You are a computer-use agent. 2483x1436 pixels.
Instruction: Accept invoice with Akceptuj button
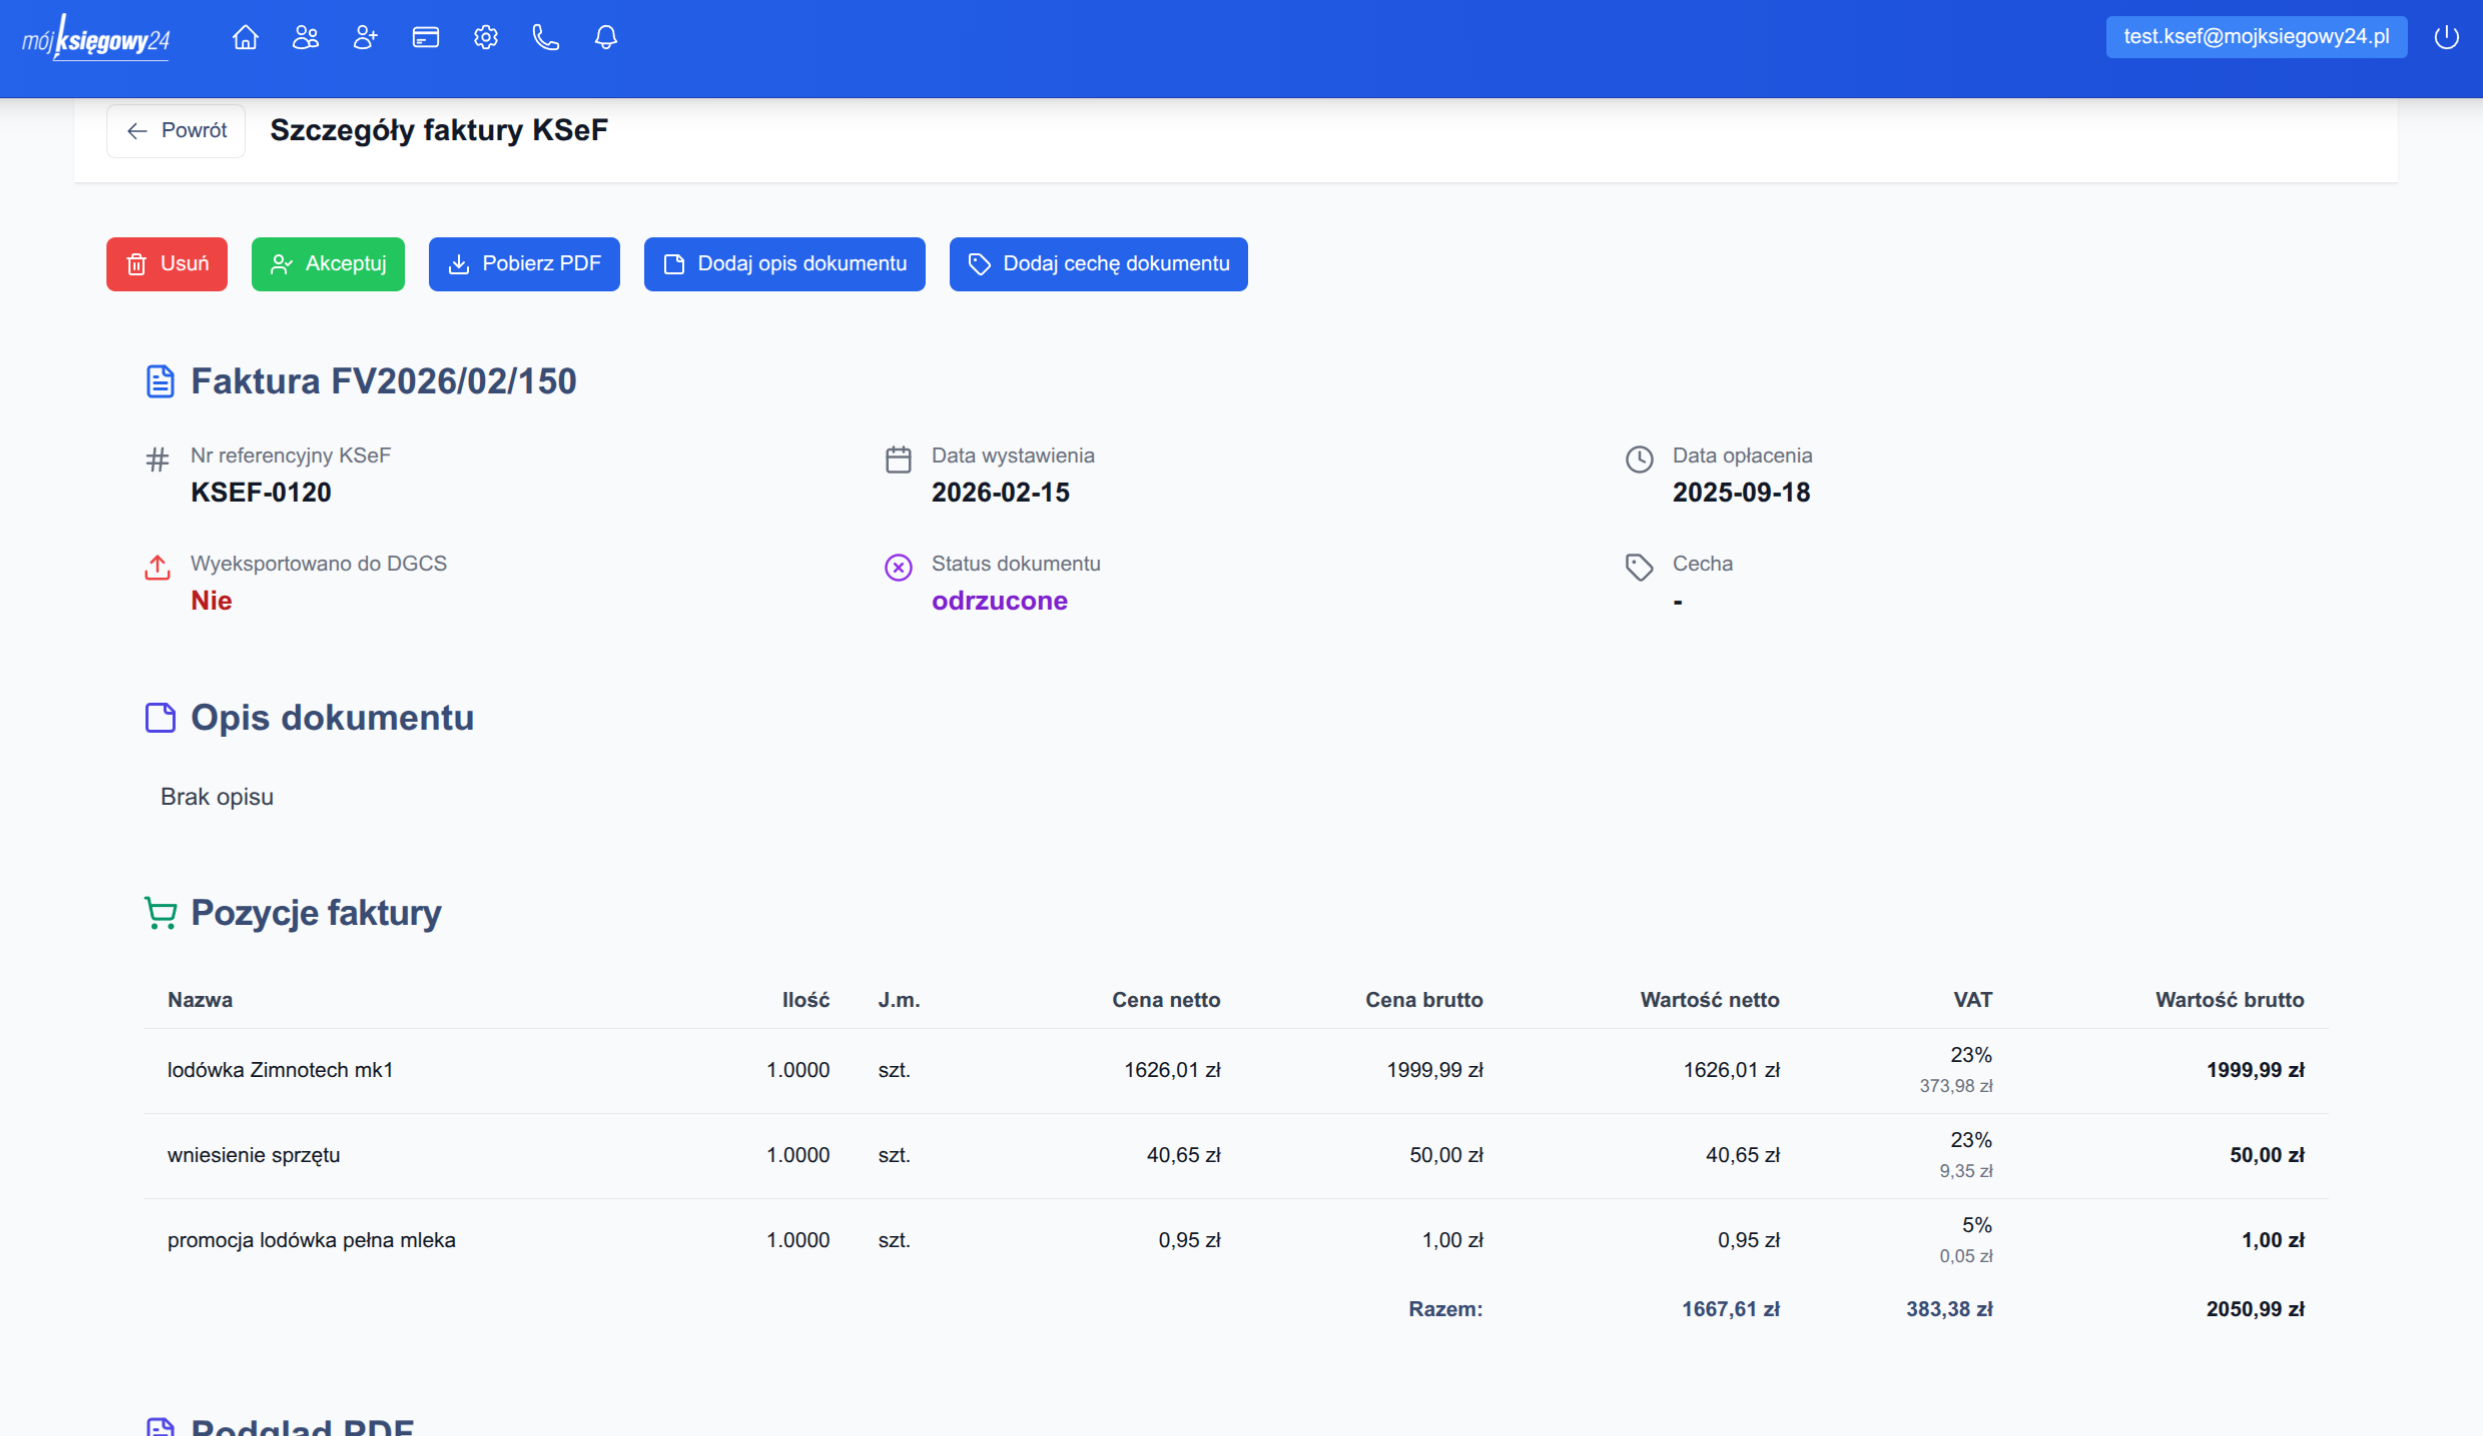pyautogui.click(x=327, y=264)
